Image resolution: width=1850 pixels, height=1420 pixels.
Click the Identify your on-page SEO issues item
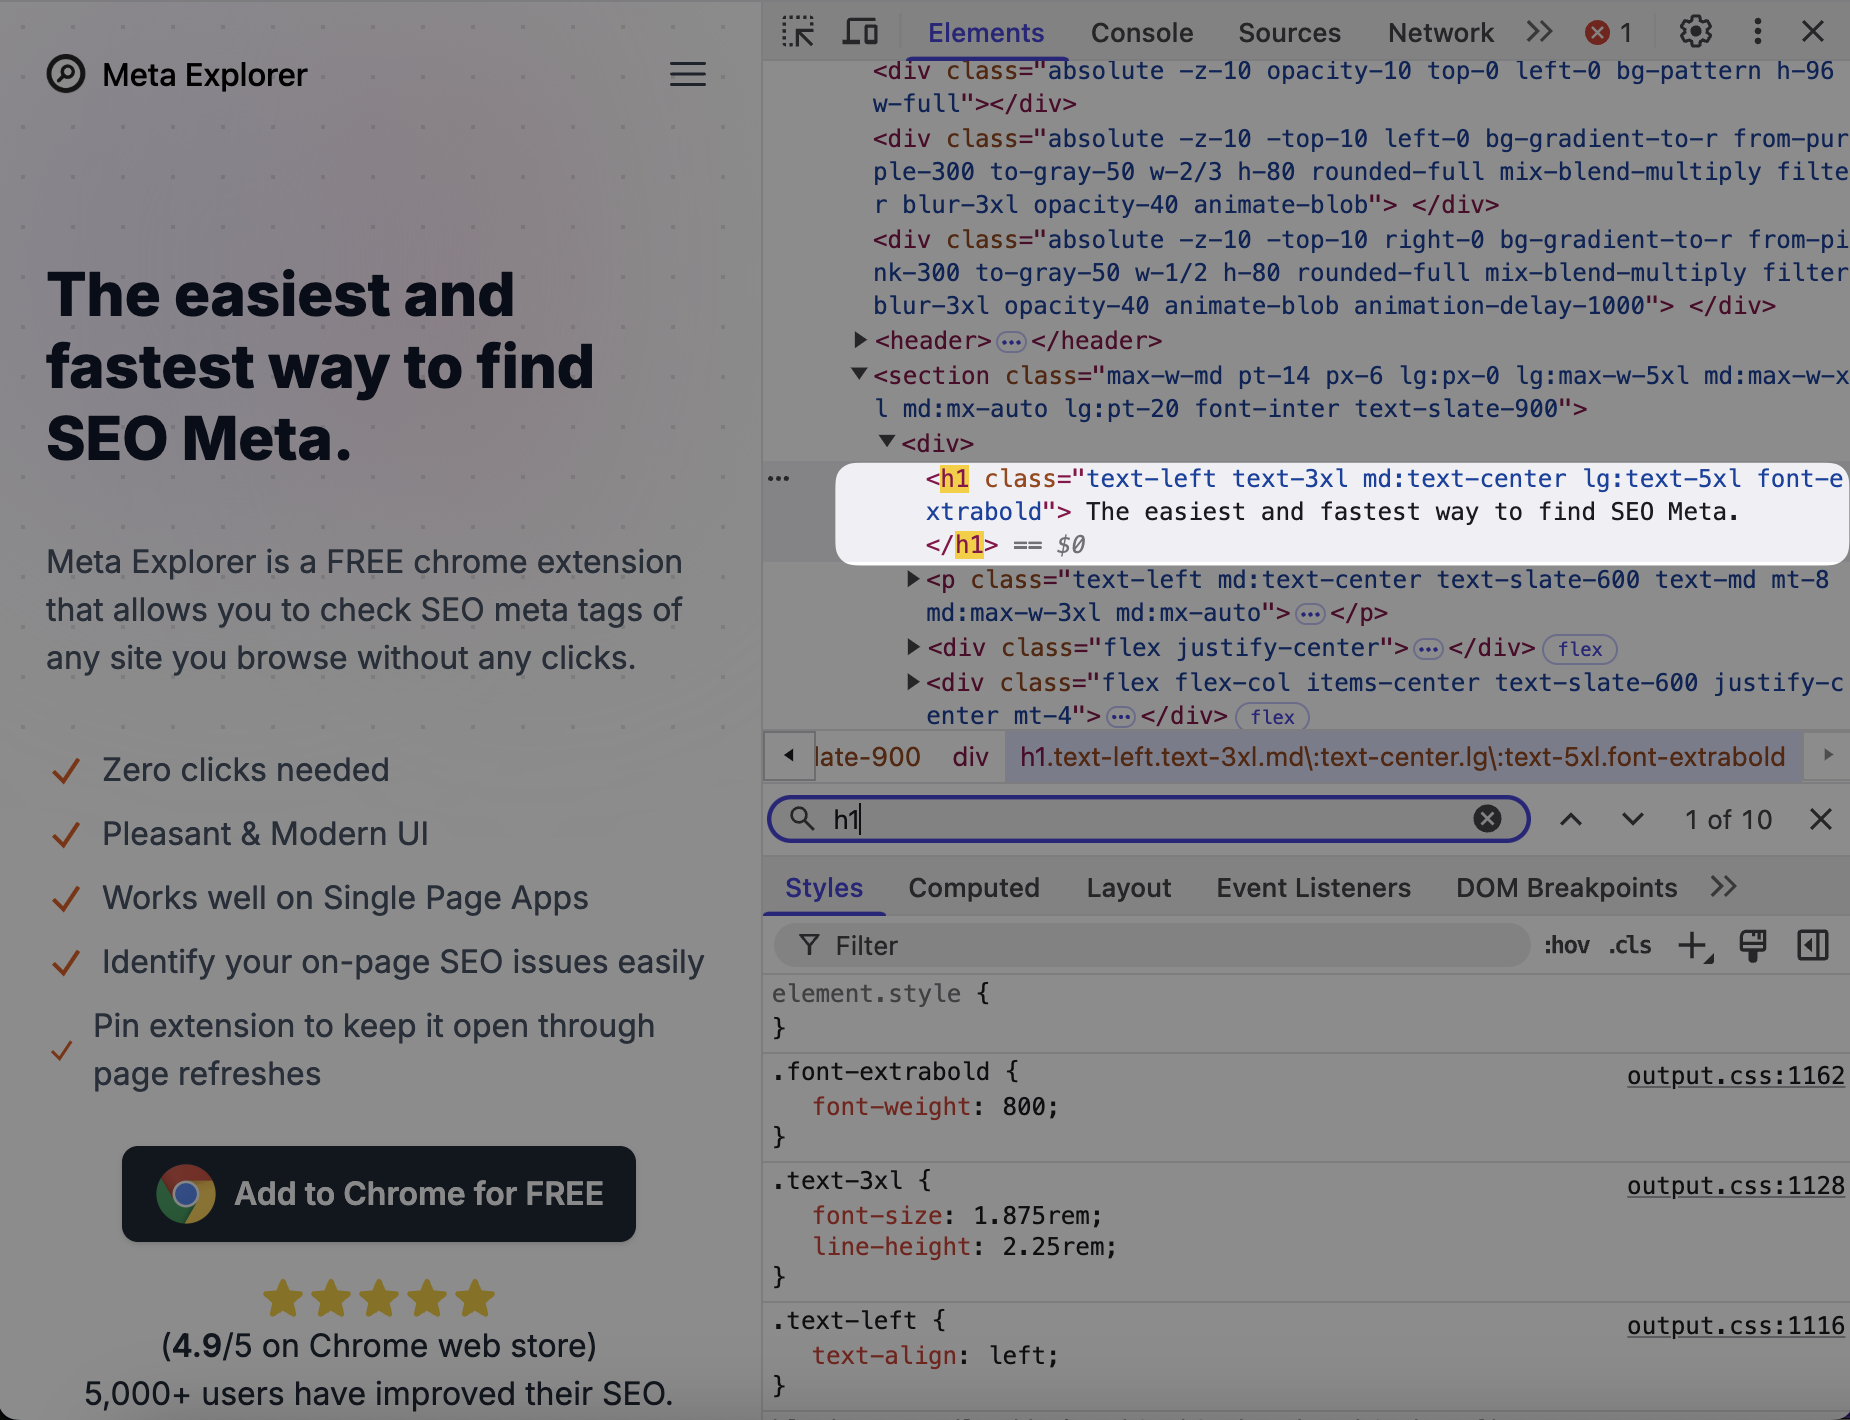403,962
